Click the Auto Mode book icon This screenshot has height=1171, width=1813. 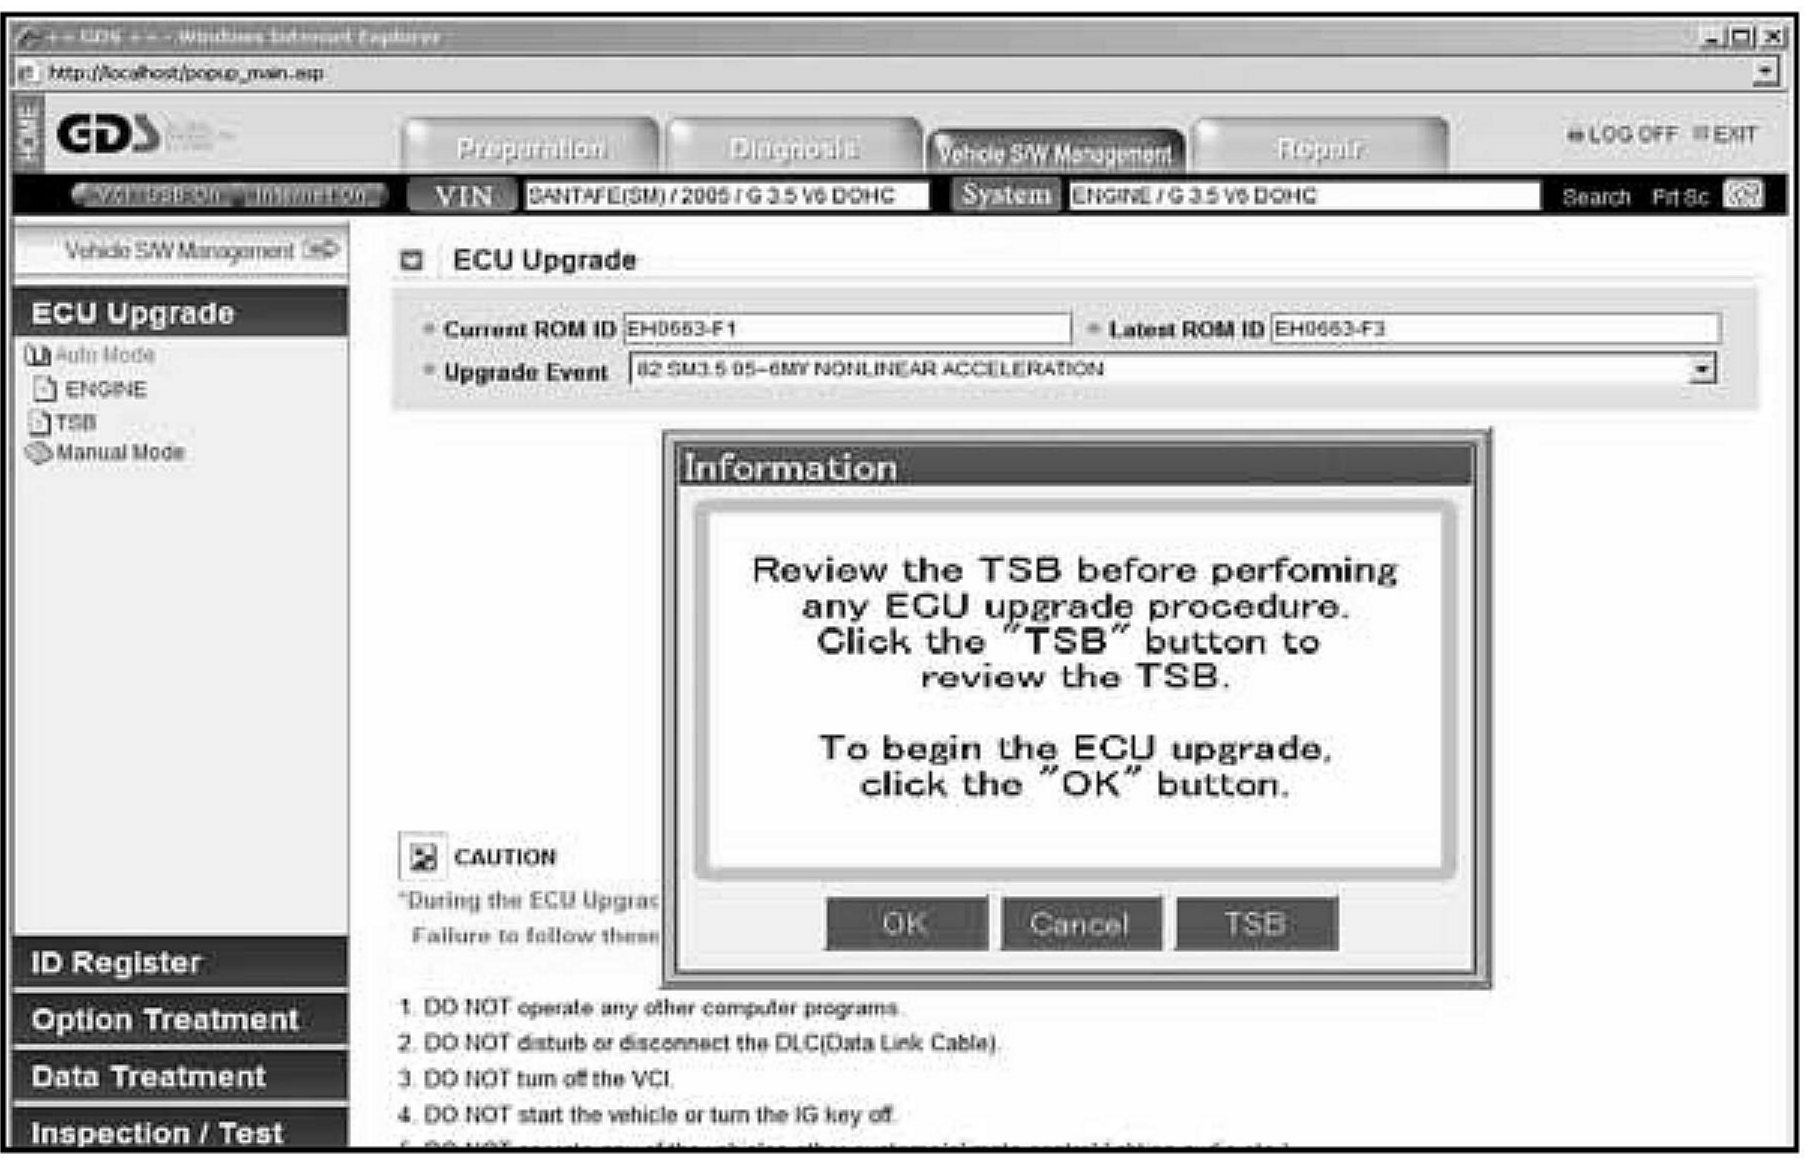click(x=37, y=355)
